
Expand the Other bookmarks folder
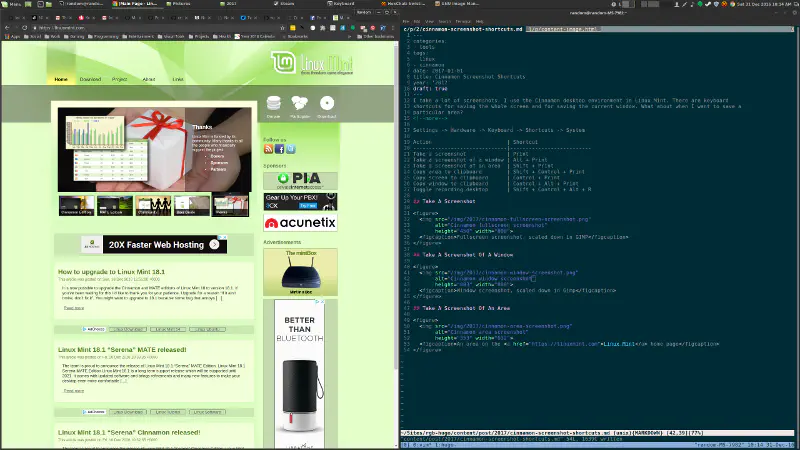click(377, 36)
